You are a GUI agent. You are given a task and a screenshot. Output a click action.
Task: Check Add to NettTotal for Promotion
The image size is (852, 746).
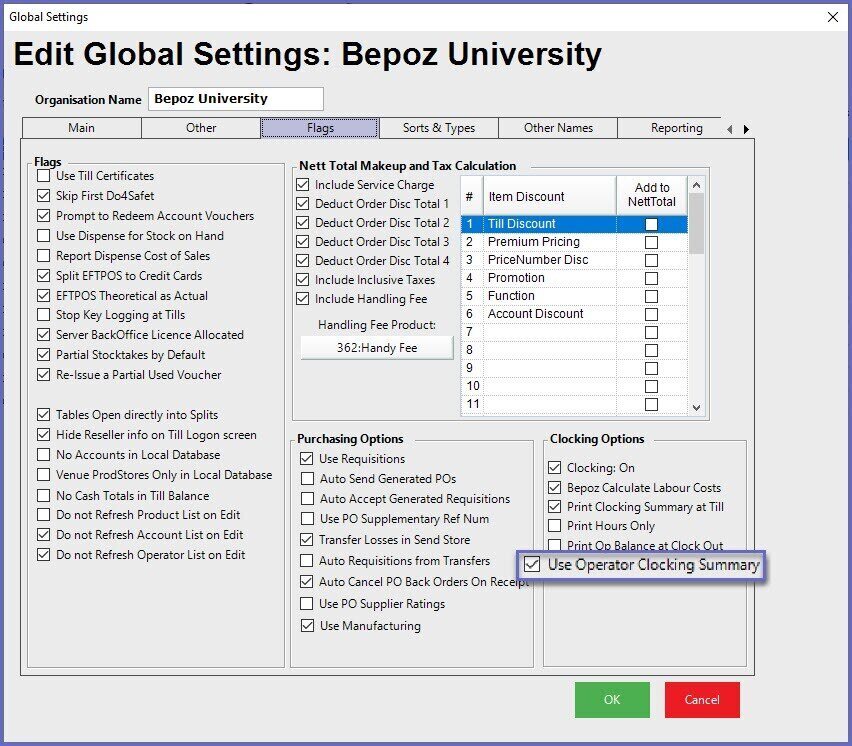651,278
